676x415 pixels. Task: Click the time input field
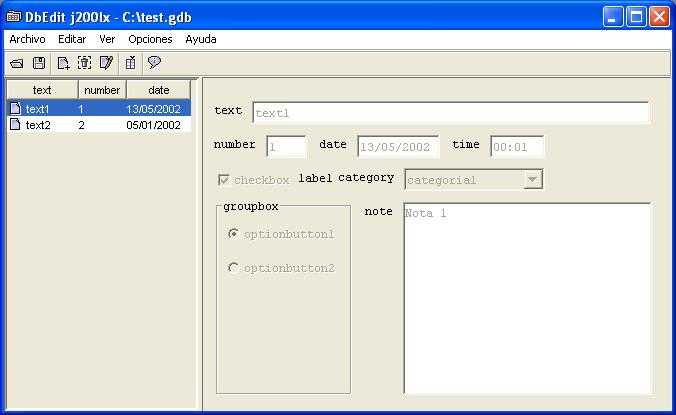516,147
